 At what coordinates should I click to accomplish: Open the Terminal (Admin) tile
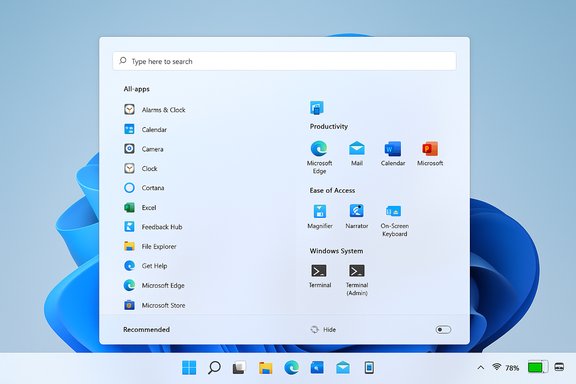click(x=357, y=280)
